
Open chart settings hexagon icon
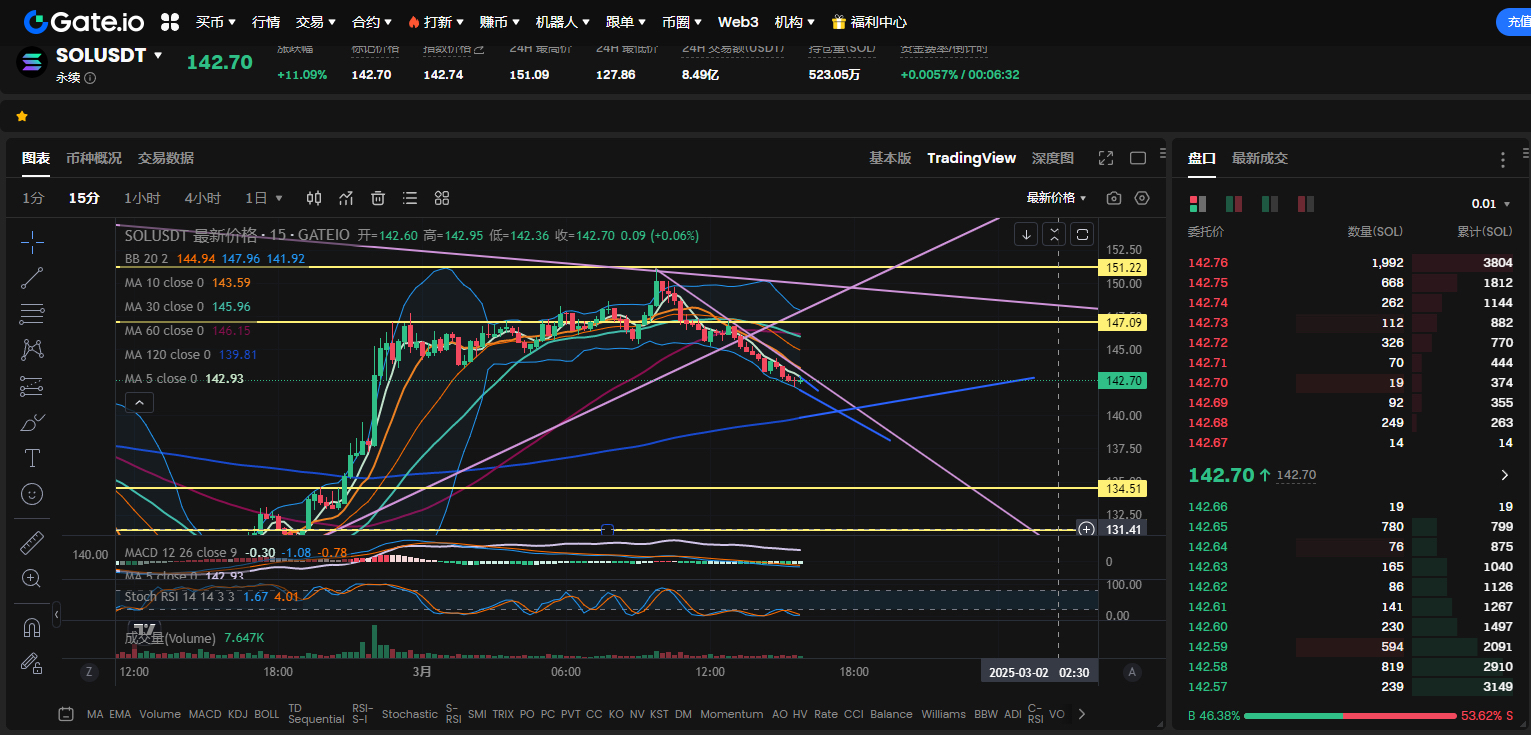pos(1143,198)
